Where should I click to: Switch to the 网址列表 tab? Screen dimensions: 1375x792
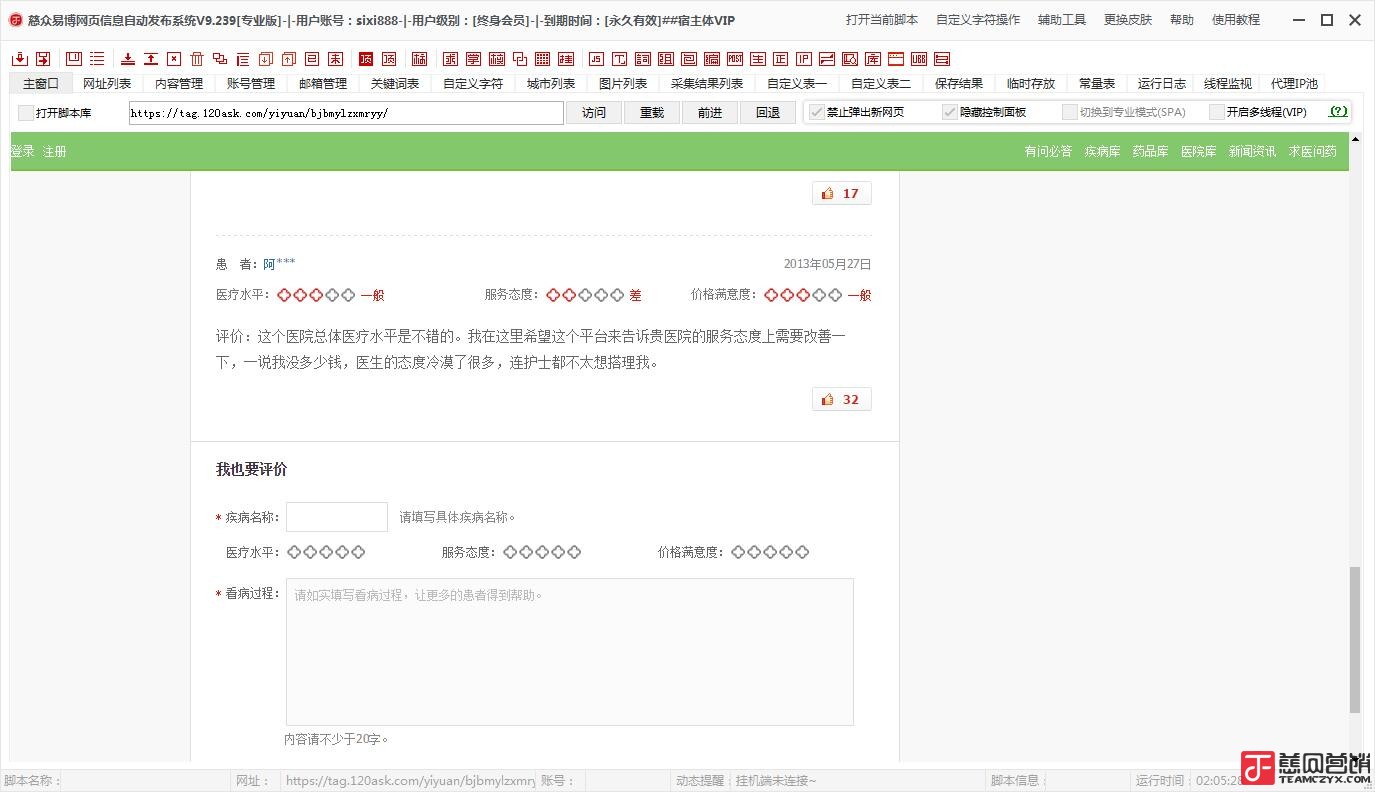pos(107,83)
